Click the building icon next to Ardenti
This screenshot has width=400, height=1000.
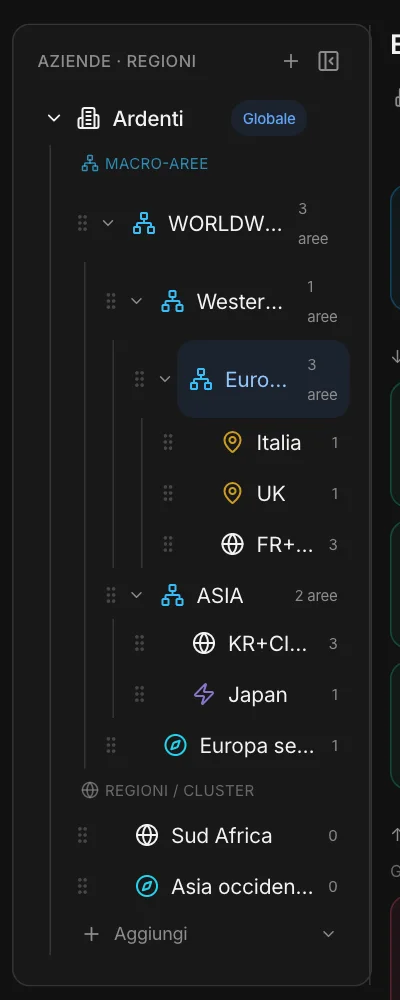pyautogui.click(x=88, y=119)
